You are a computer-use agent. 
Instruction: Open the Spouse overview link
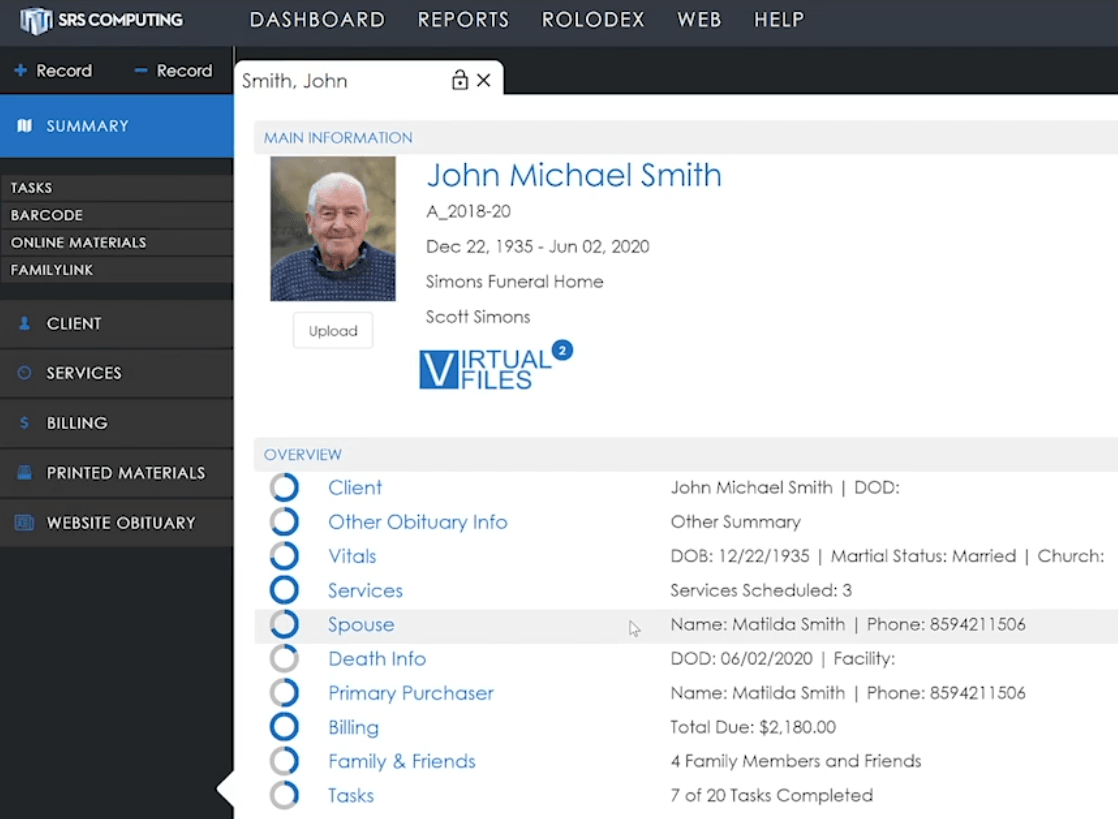361,624
